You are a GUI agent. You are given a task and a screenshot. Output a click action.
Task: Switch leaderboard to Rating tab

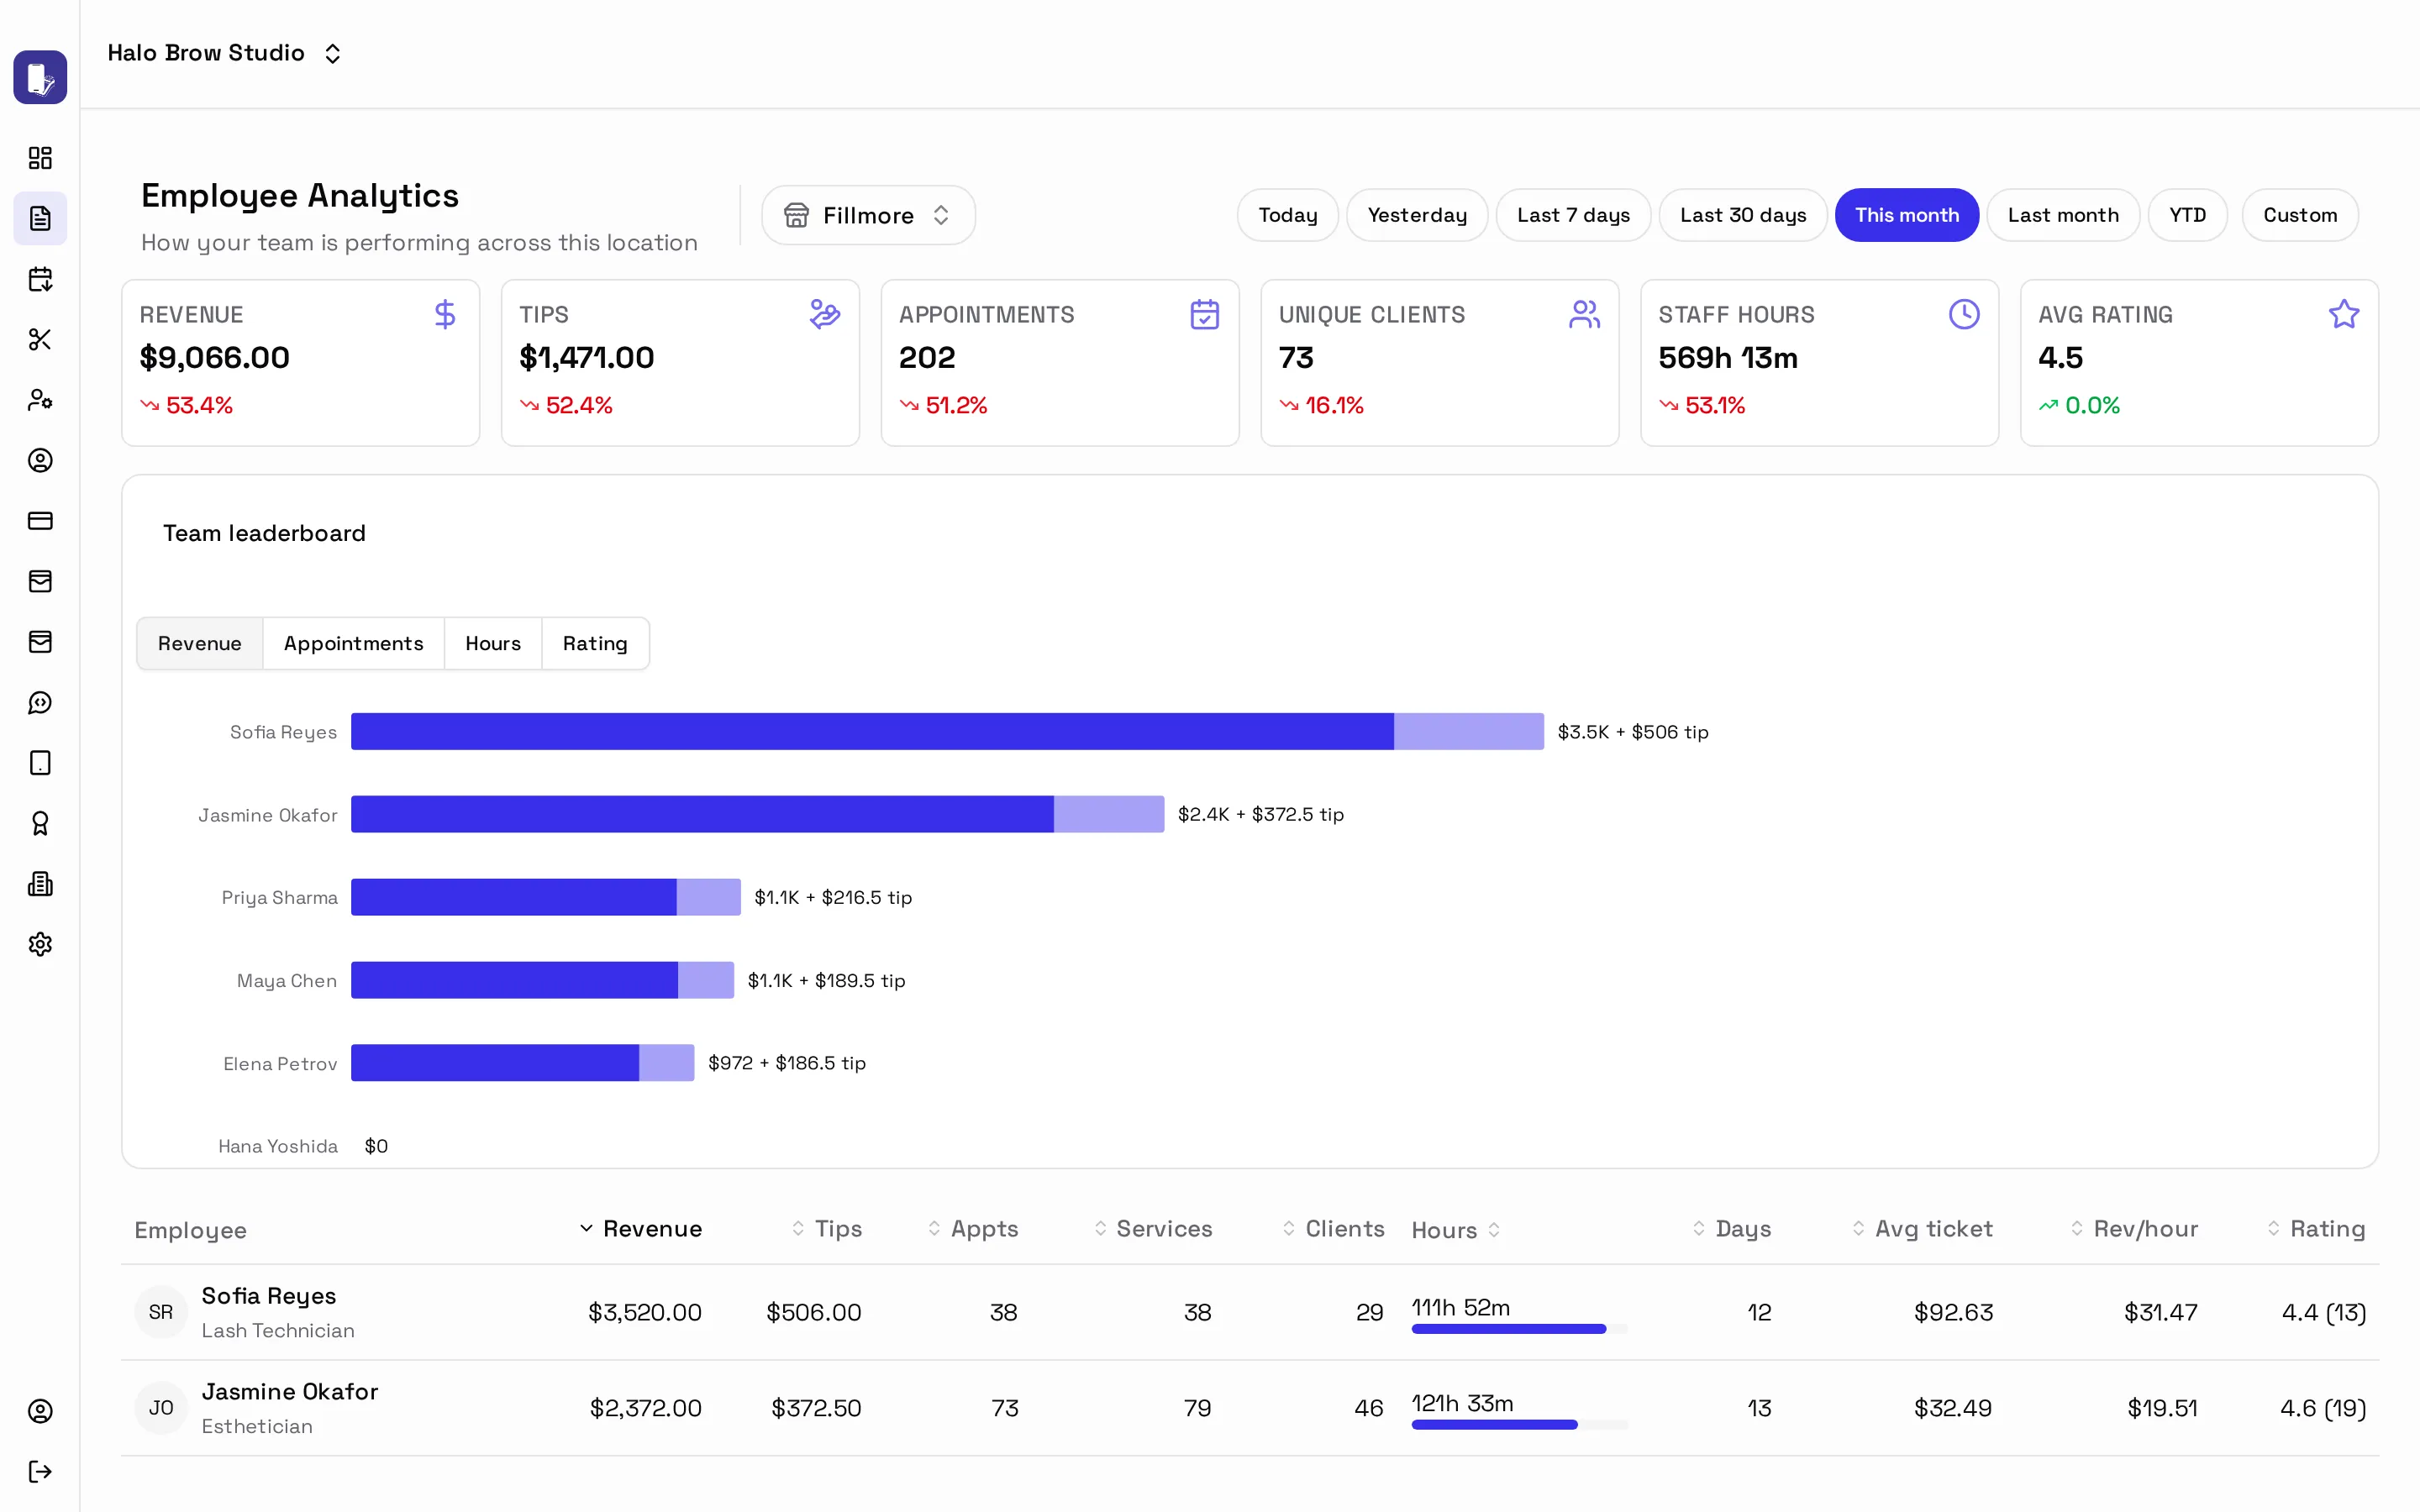(x=595, y=643)
